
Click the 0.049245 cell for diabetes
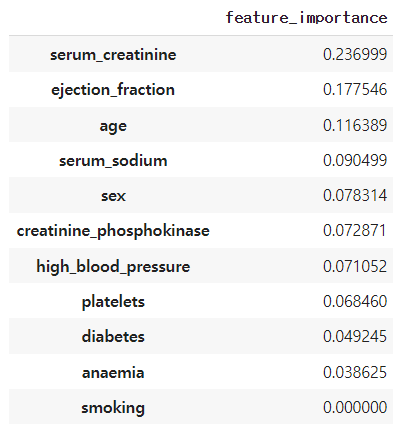(355, 336)
